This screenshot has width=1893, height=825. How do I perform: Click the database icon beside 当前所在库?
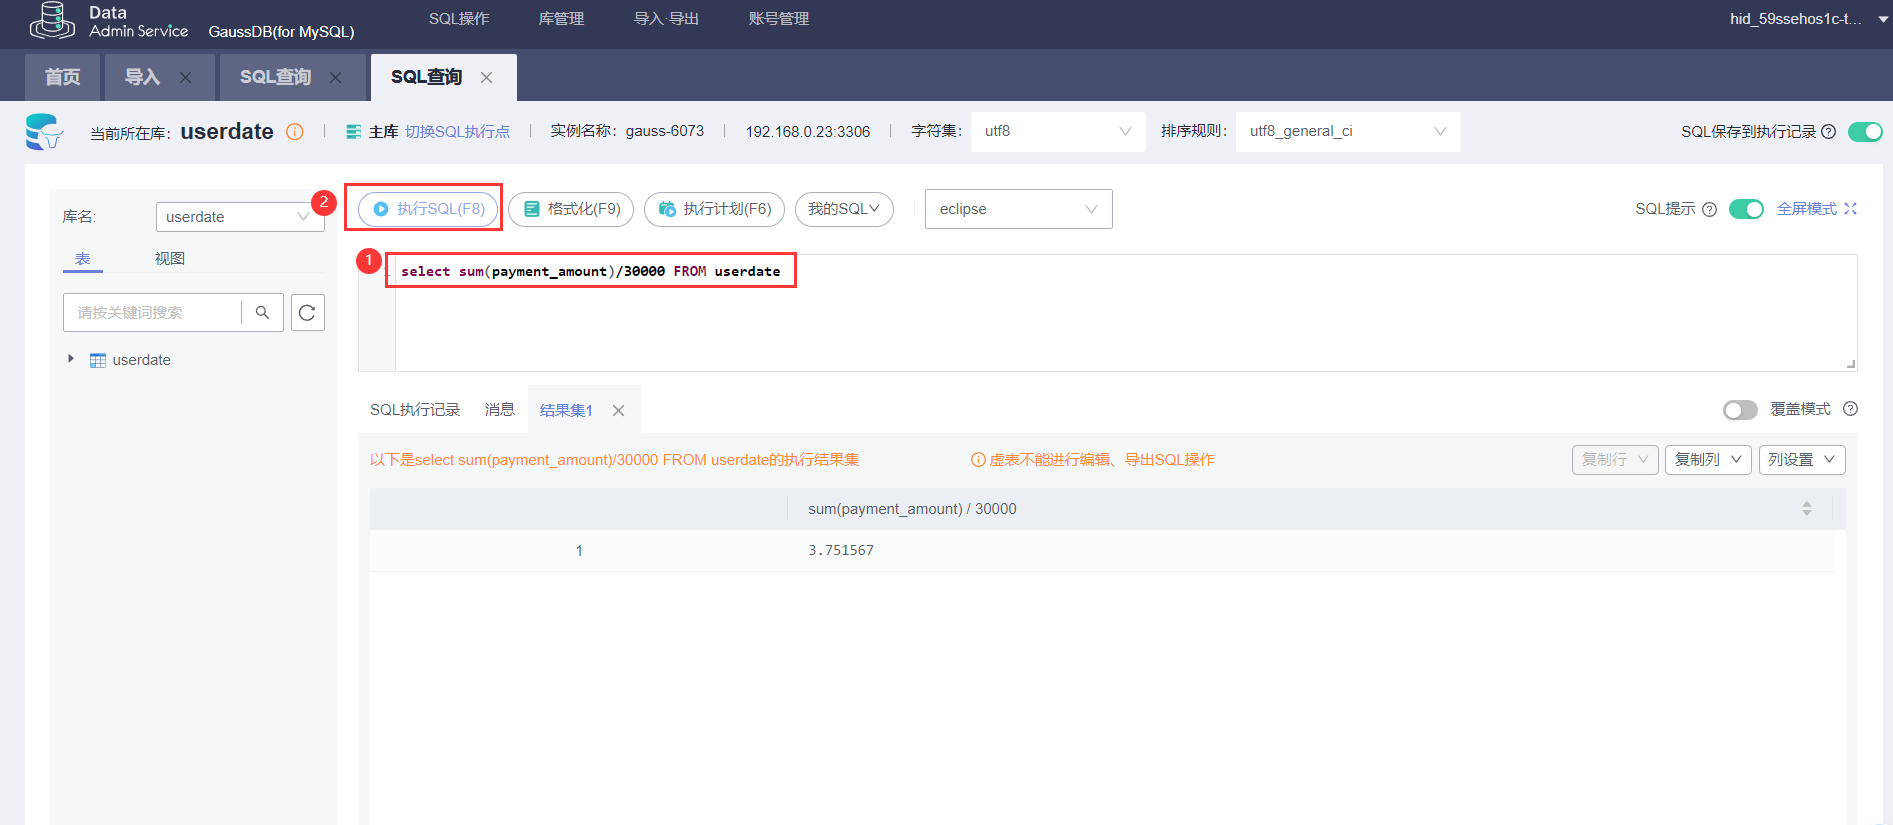click(44, 132)
